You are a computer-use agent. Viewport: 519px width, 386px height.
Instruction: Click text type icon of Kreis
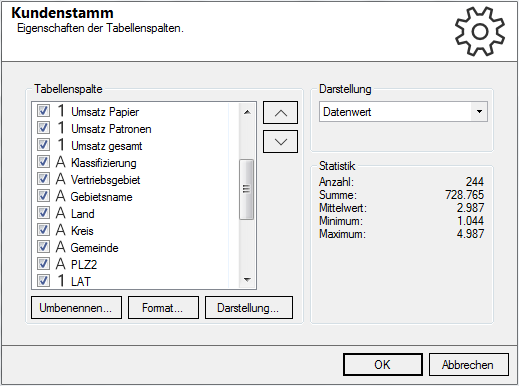(x=60, y=230)
